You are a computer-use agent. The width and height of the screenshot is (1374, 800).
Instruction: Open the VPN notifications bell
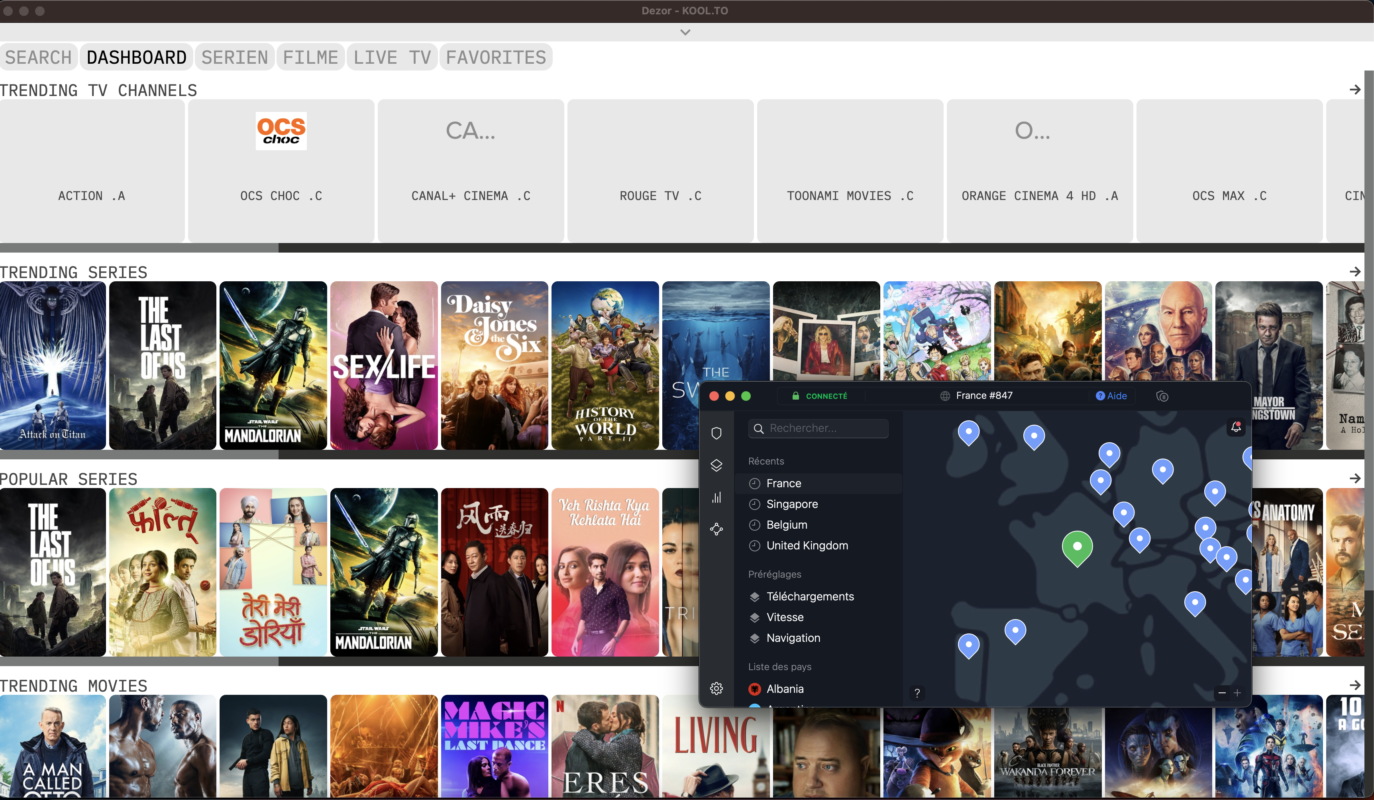[1236, 427]
